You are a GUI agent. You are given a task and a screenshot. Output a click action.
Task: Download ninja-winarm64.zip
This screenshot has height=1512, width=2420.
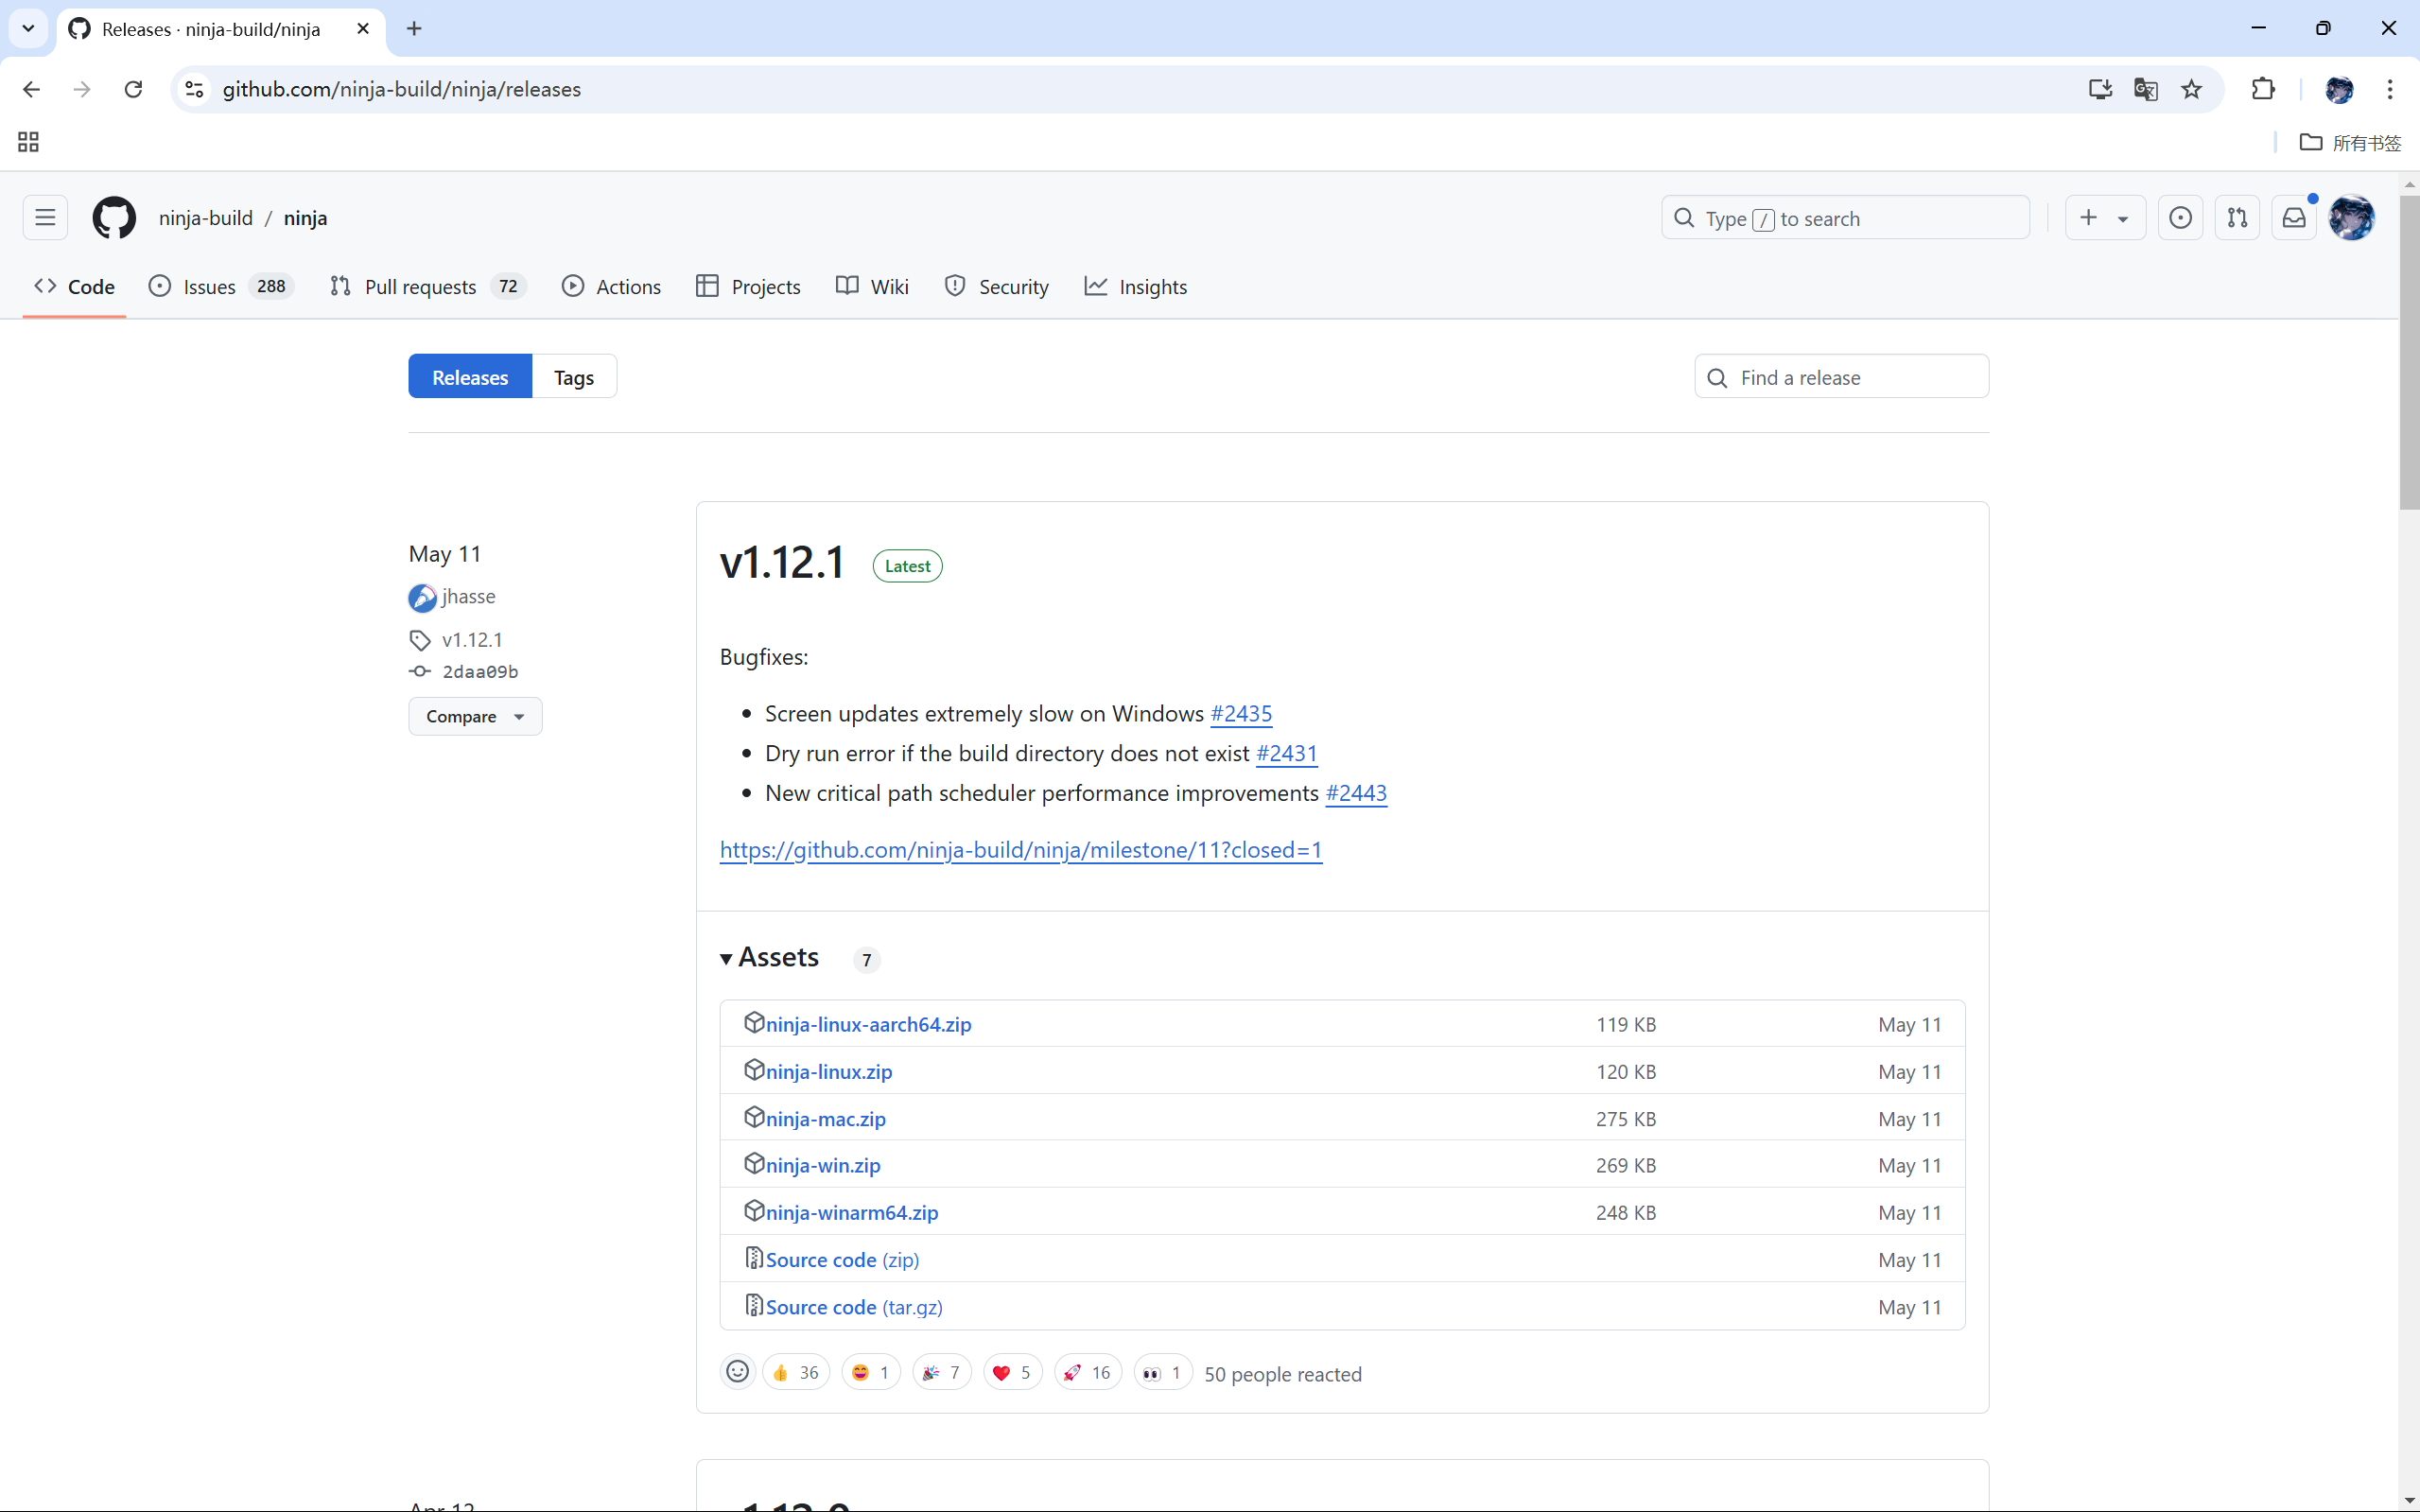click(852, 1213)
